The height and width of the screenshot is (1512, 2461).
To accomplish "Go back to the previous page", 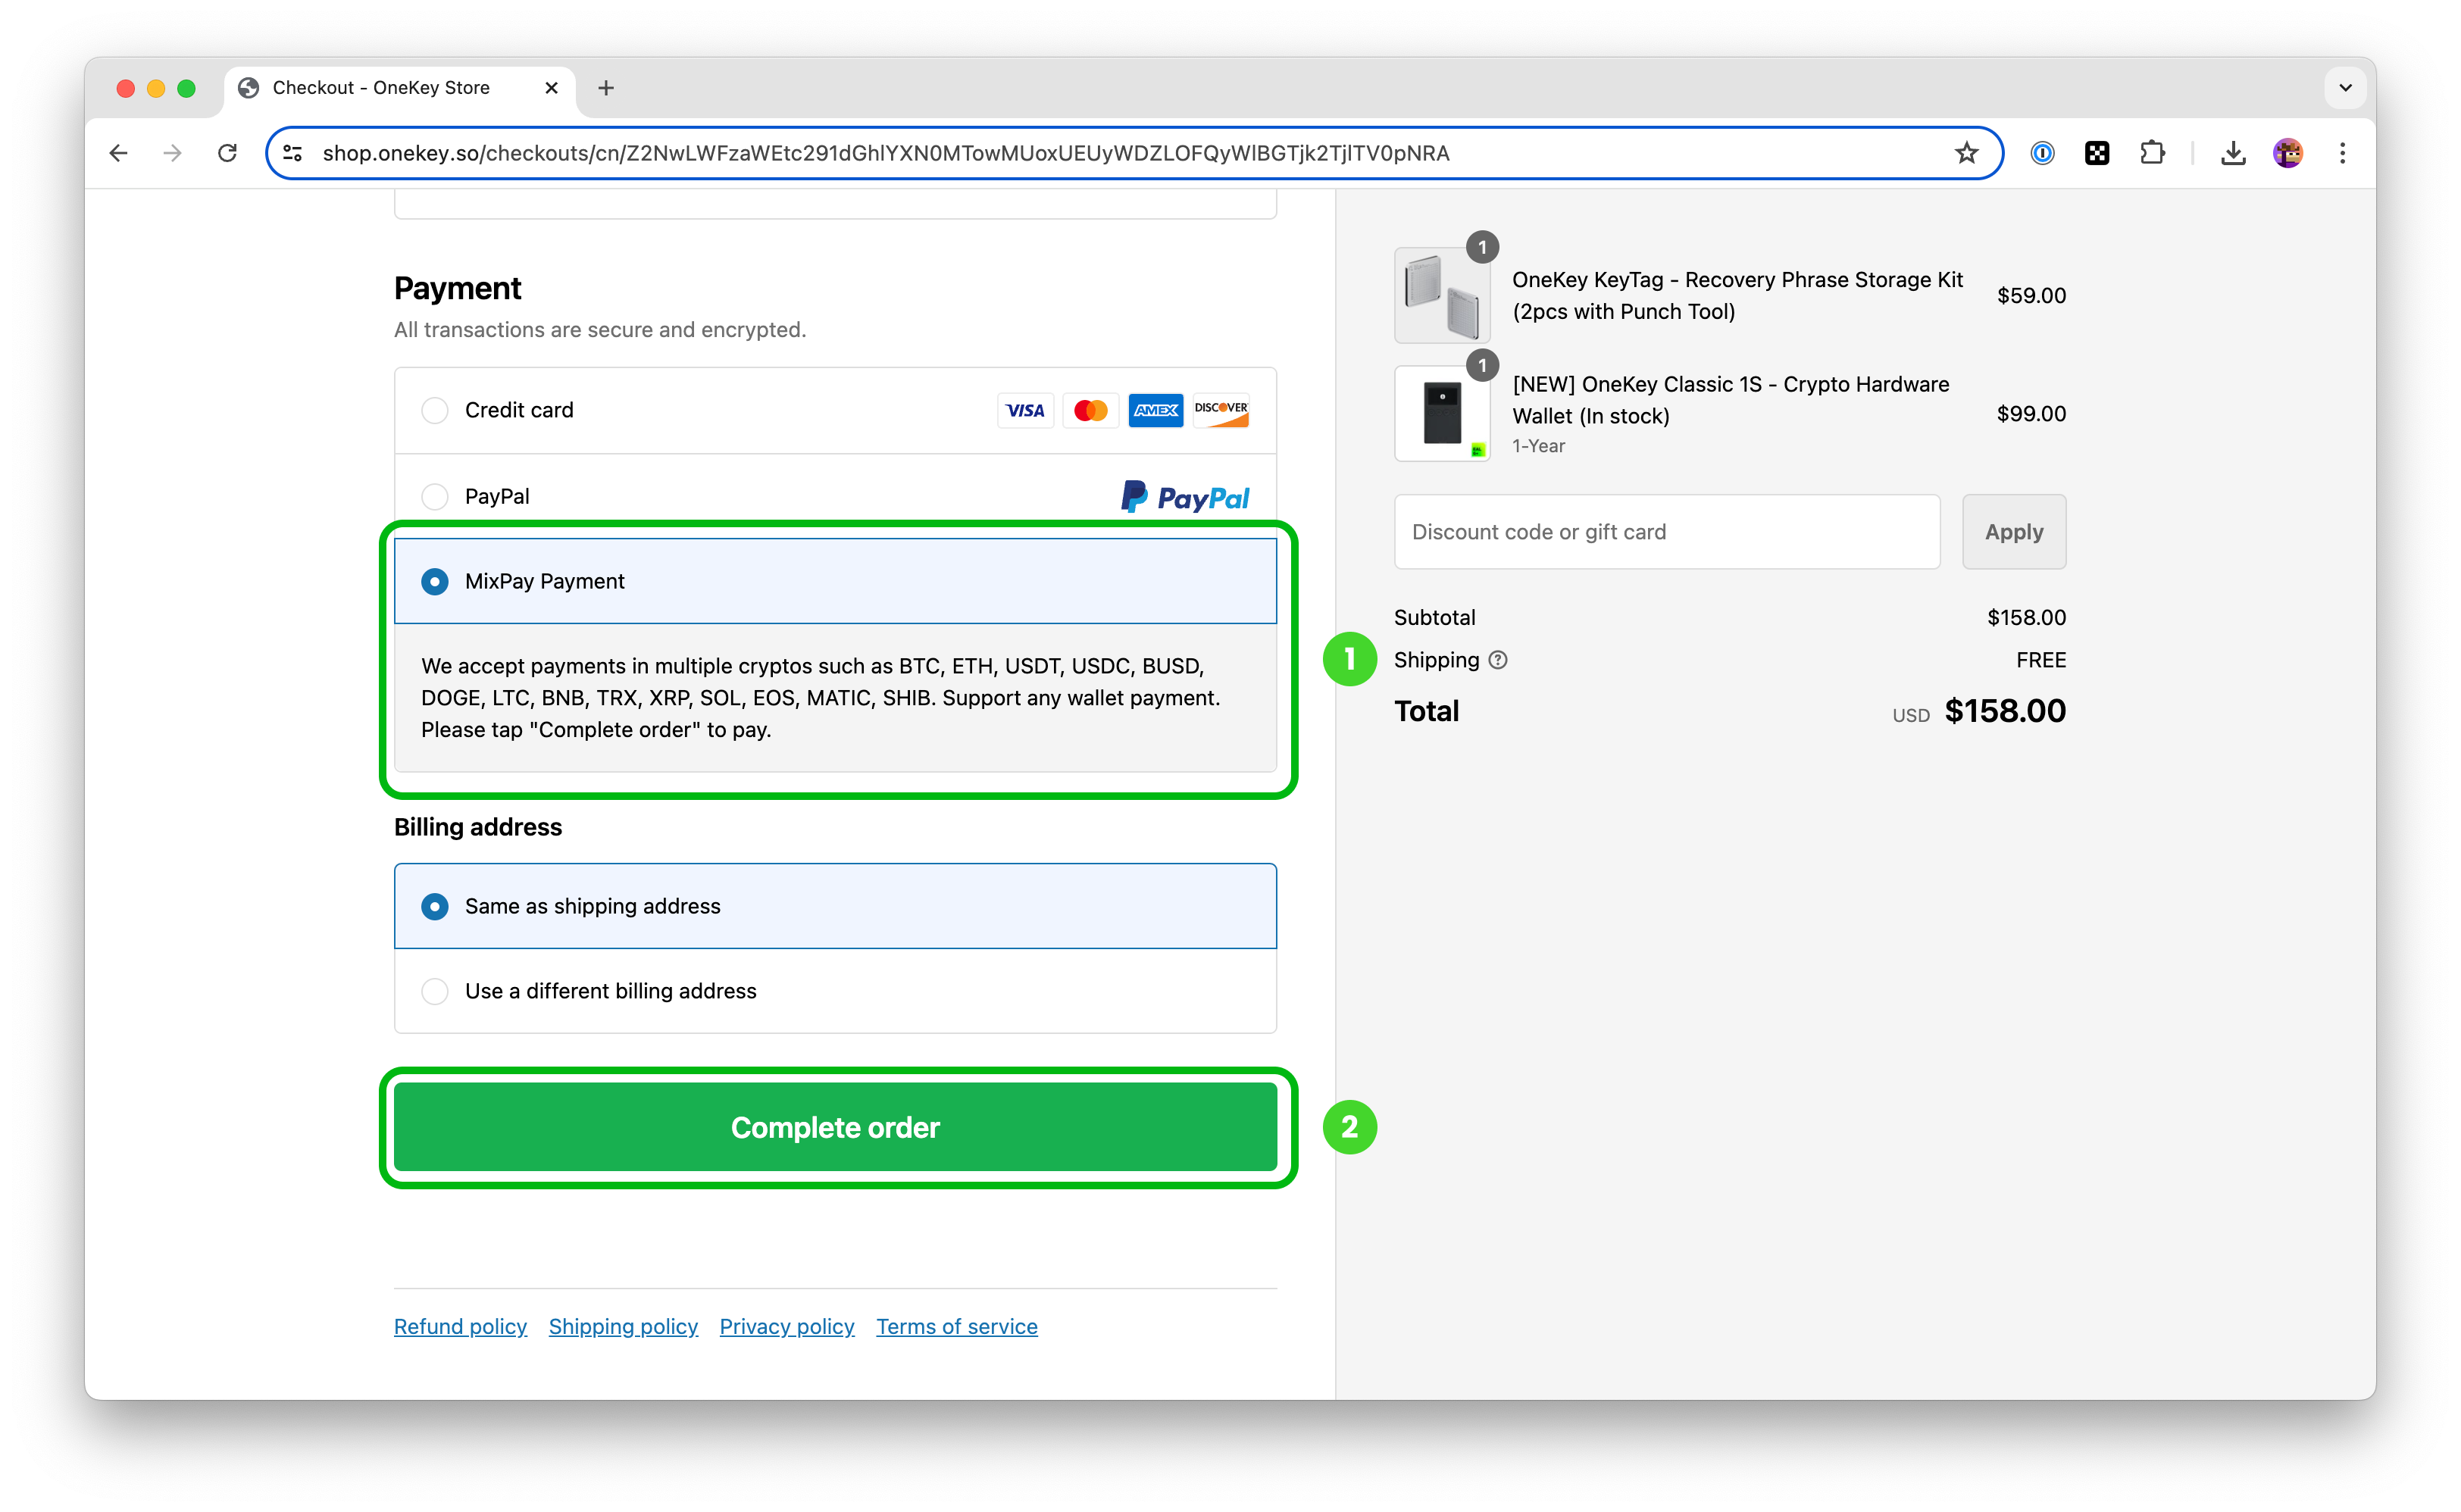I will tap(119, 153).
